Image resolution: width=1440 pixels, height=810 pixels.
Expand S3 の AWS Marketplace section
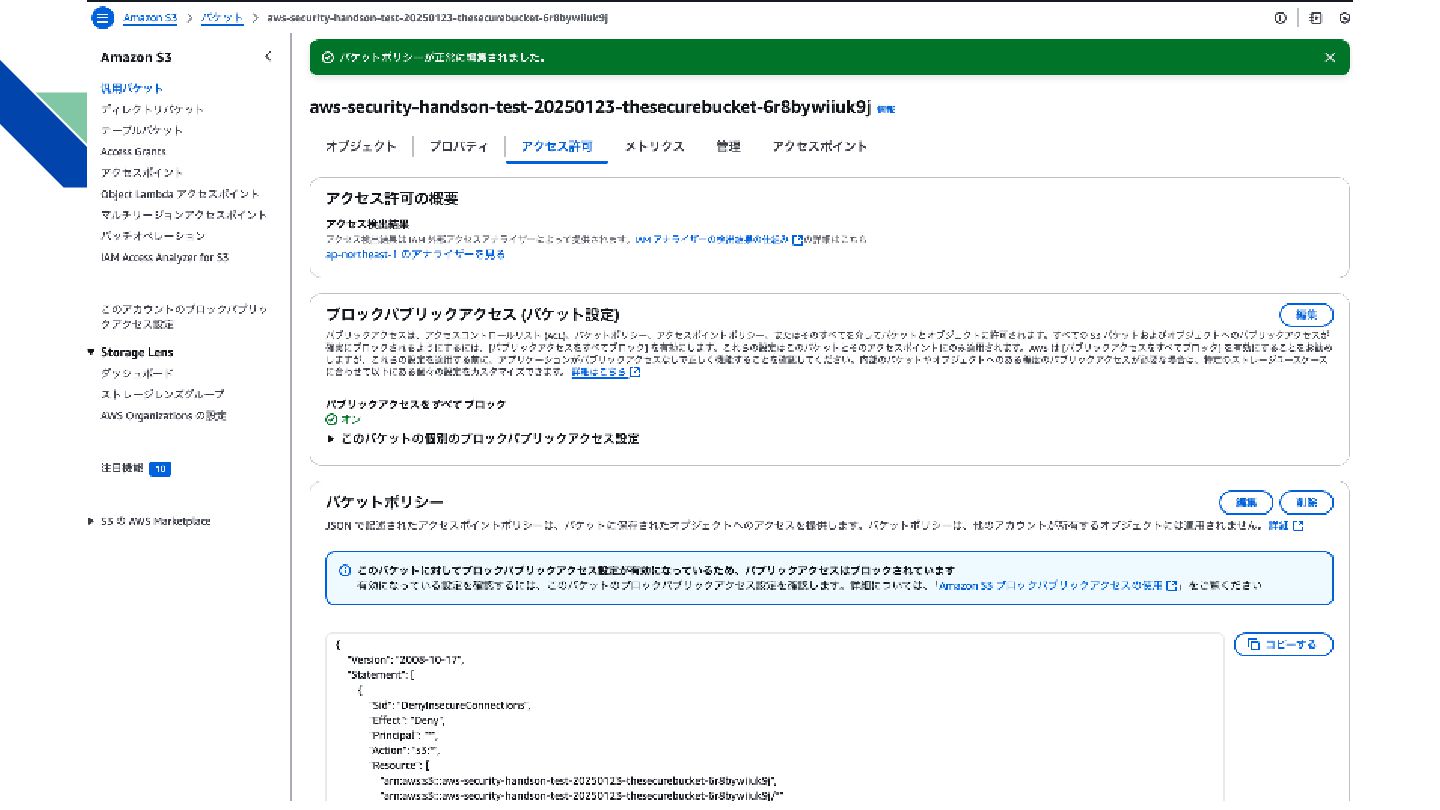point(91,521)
